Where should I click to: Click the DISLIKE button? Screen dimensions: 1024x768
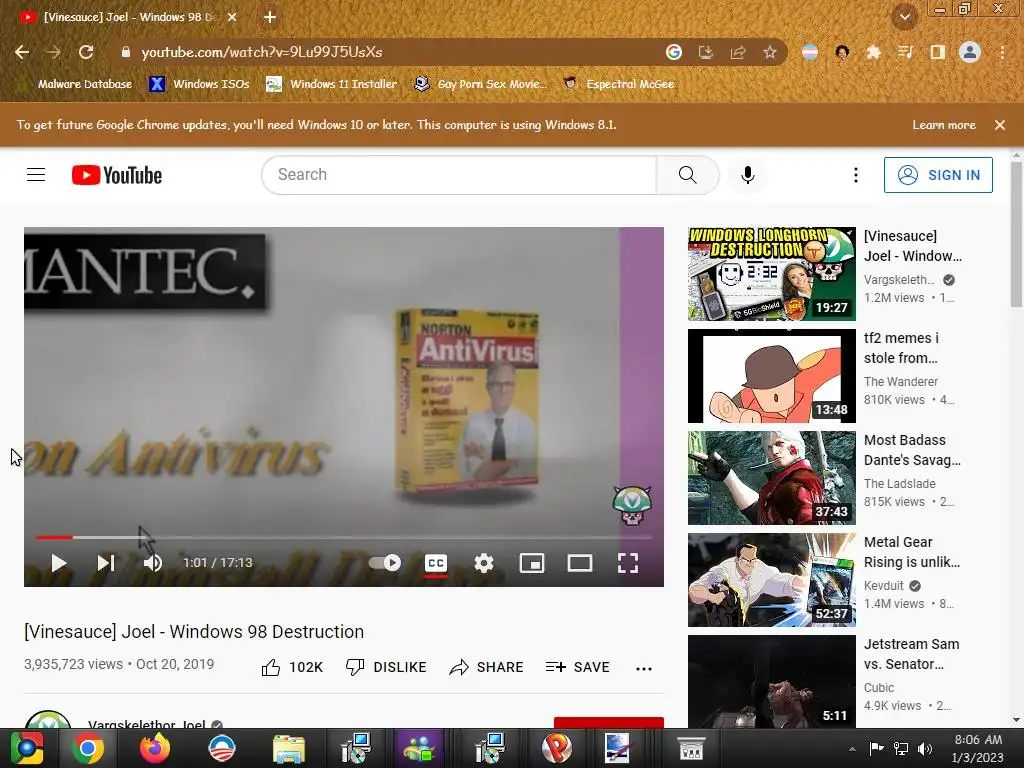pos(386,667)
